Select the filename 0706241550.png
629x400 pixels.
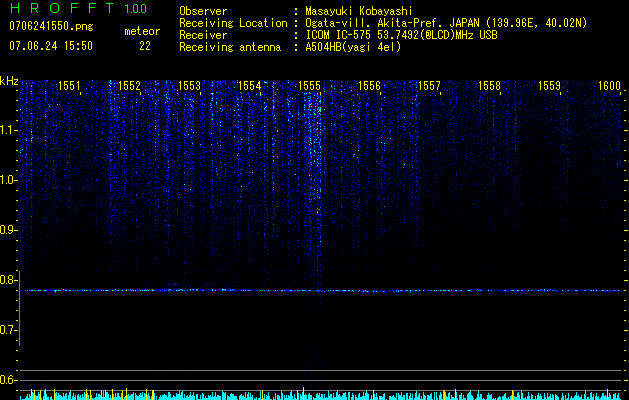(51, 26)
